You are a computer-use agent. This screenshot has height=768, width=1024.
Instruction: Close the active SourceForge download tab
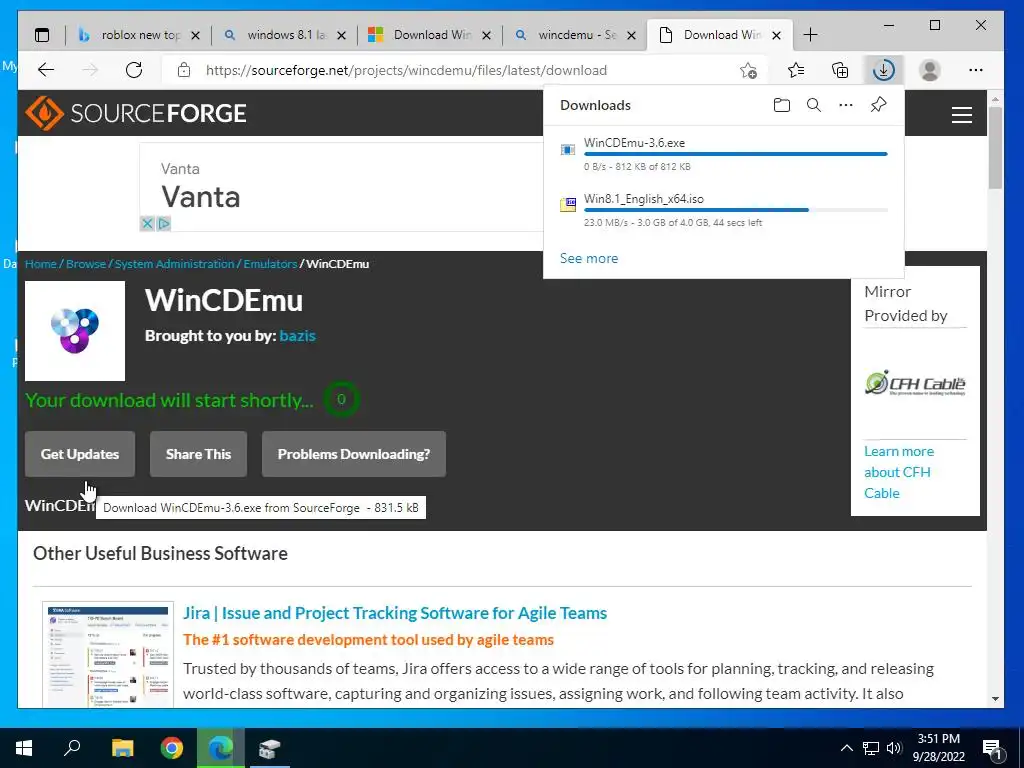[776, 35]
